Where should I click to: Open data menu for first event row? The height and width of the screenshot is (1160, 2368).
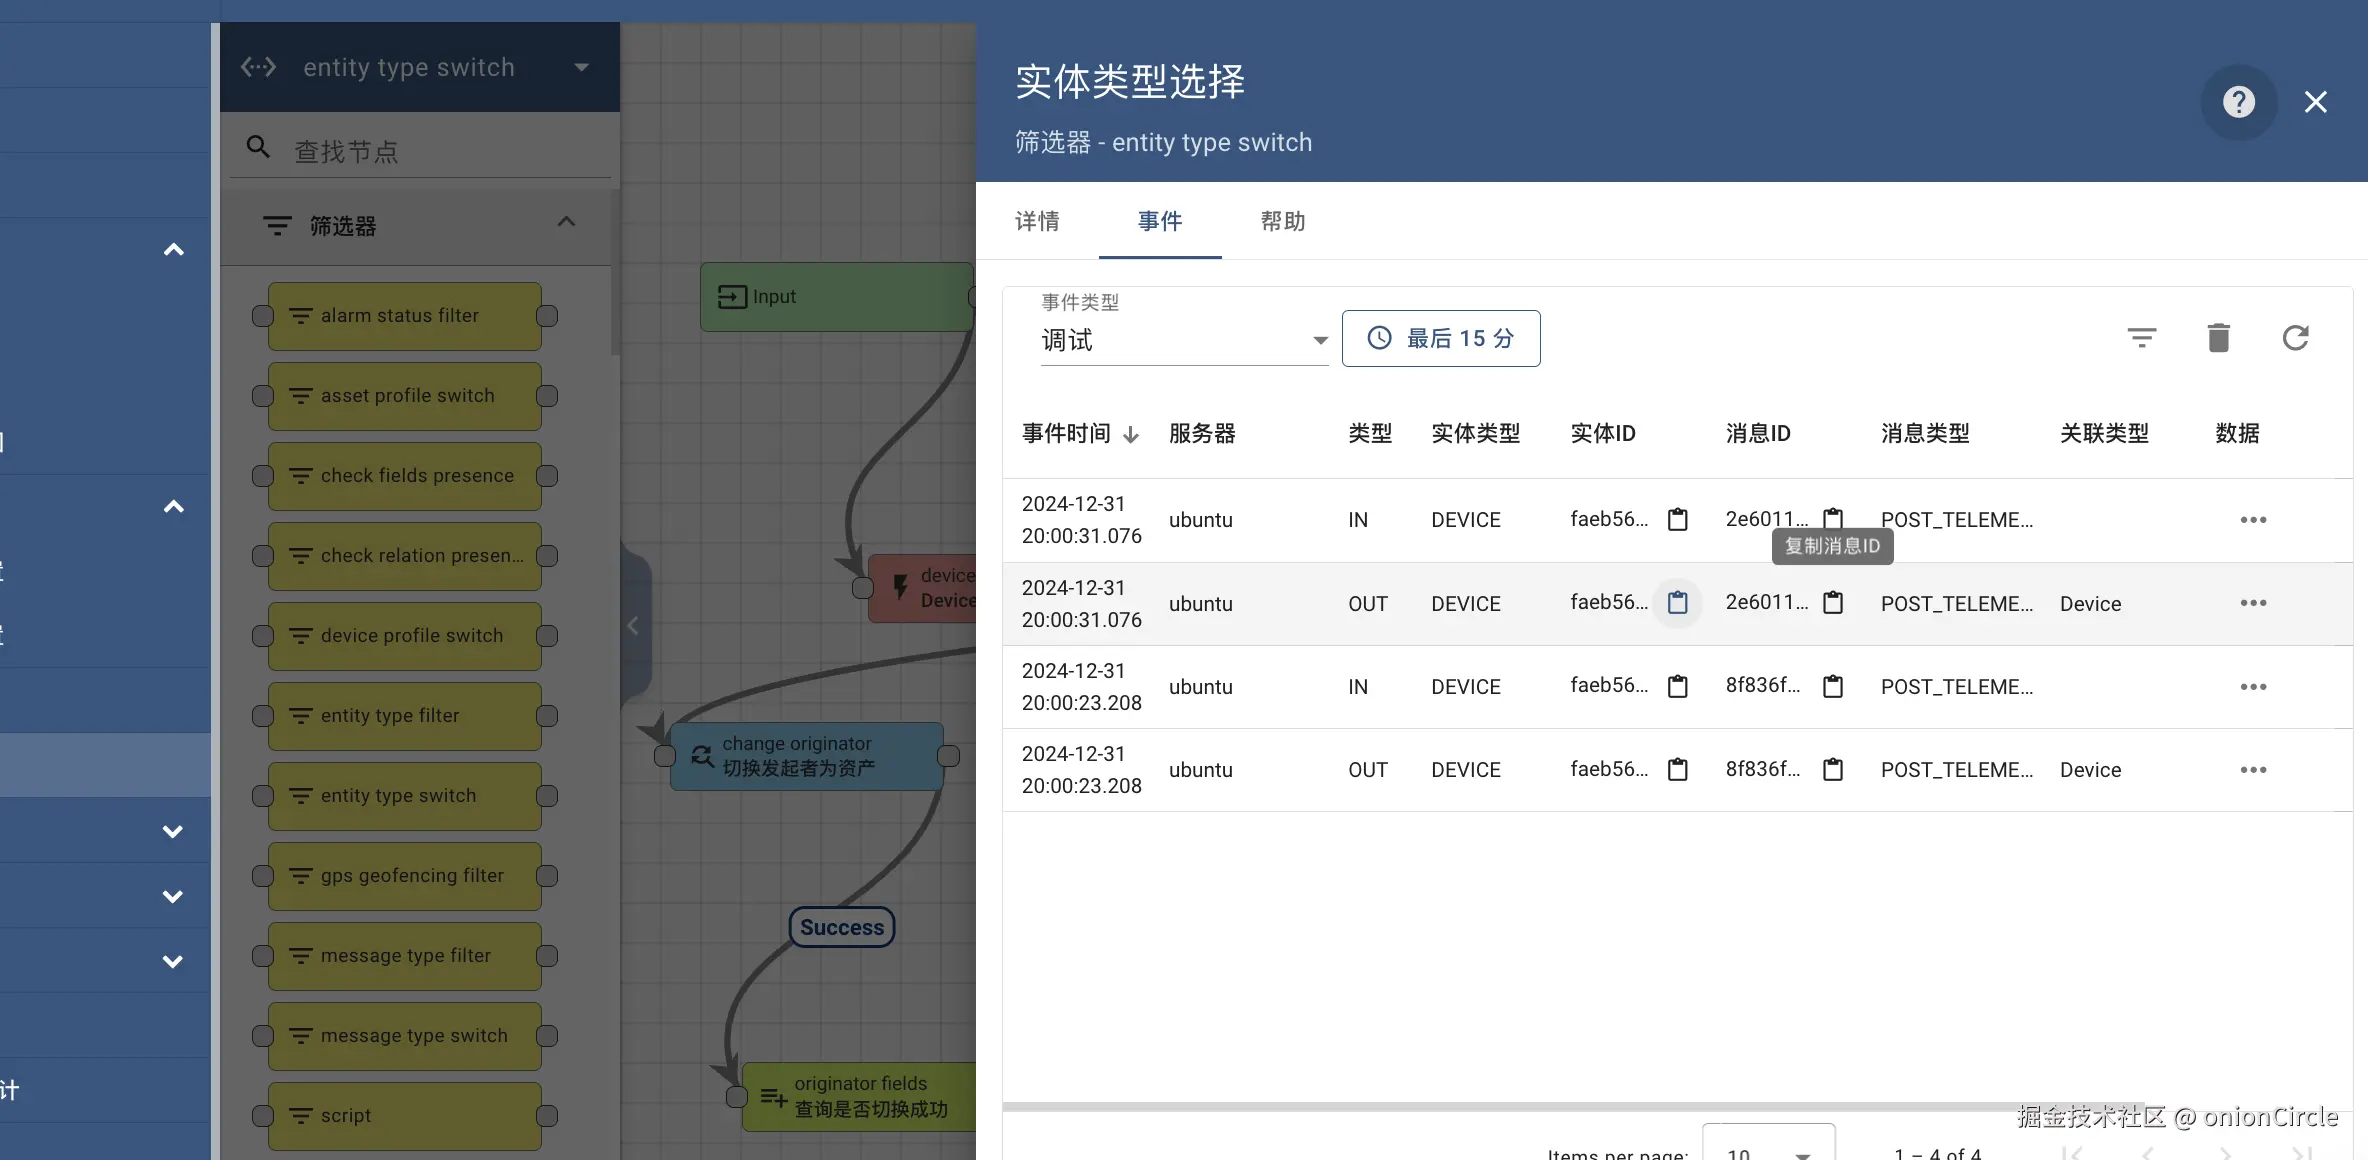point(2252,520)
